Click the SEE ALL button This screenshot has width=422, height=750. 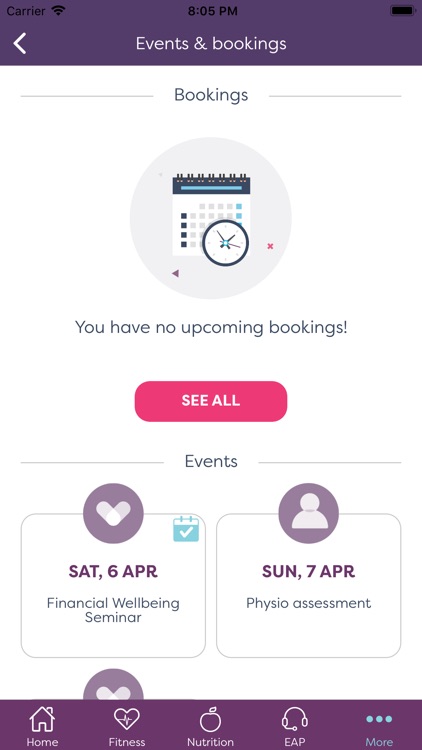tap(211, 401)
